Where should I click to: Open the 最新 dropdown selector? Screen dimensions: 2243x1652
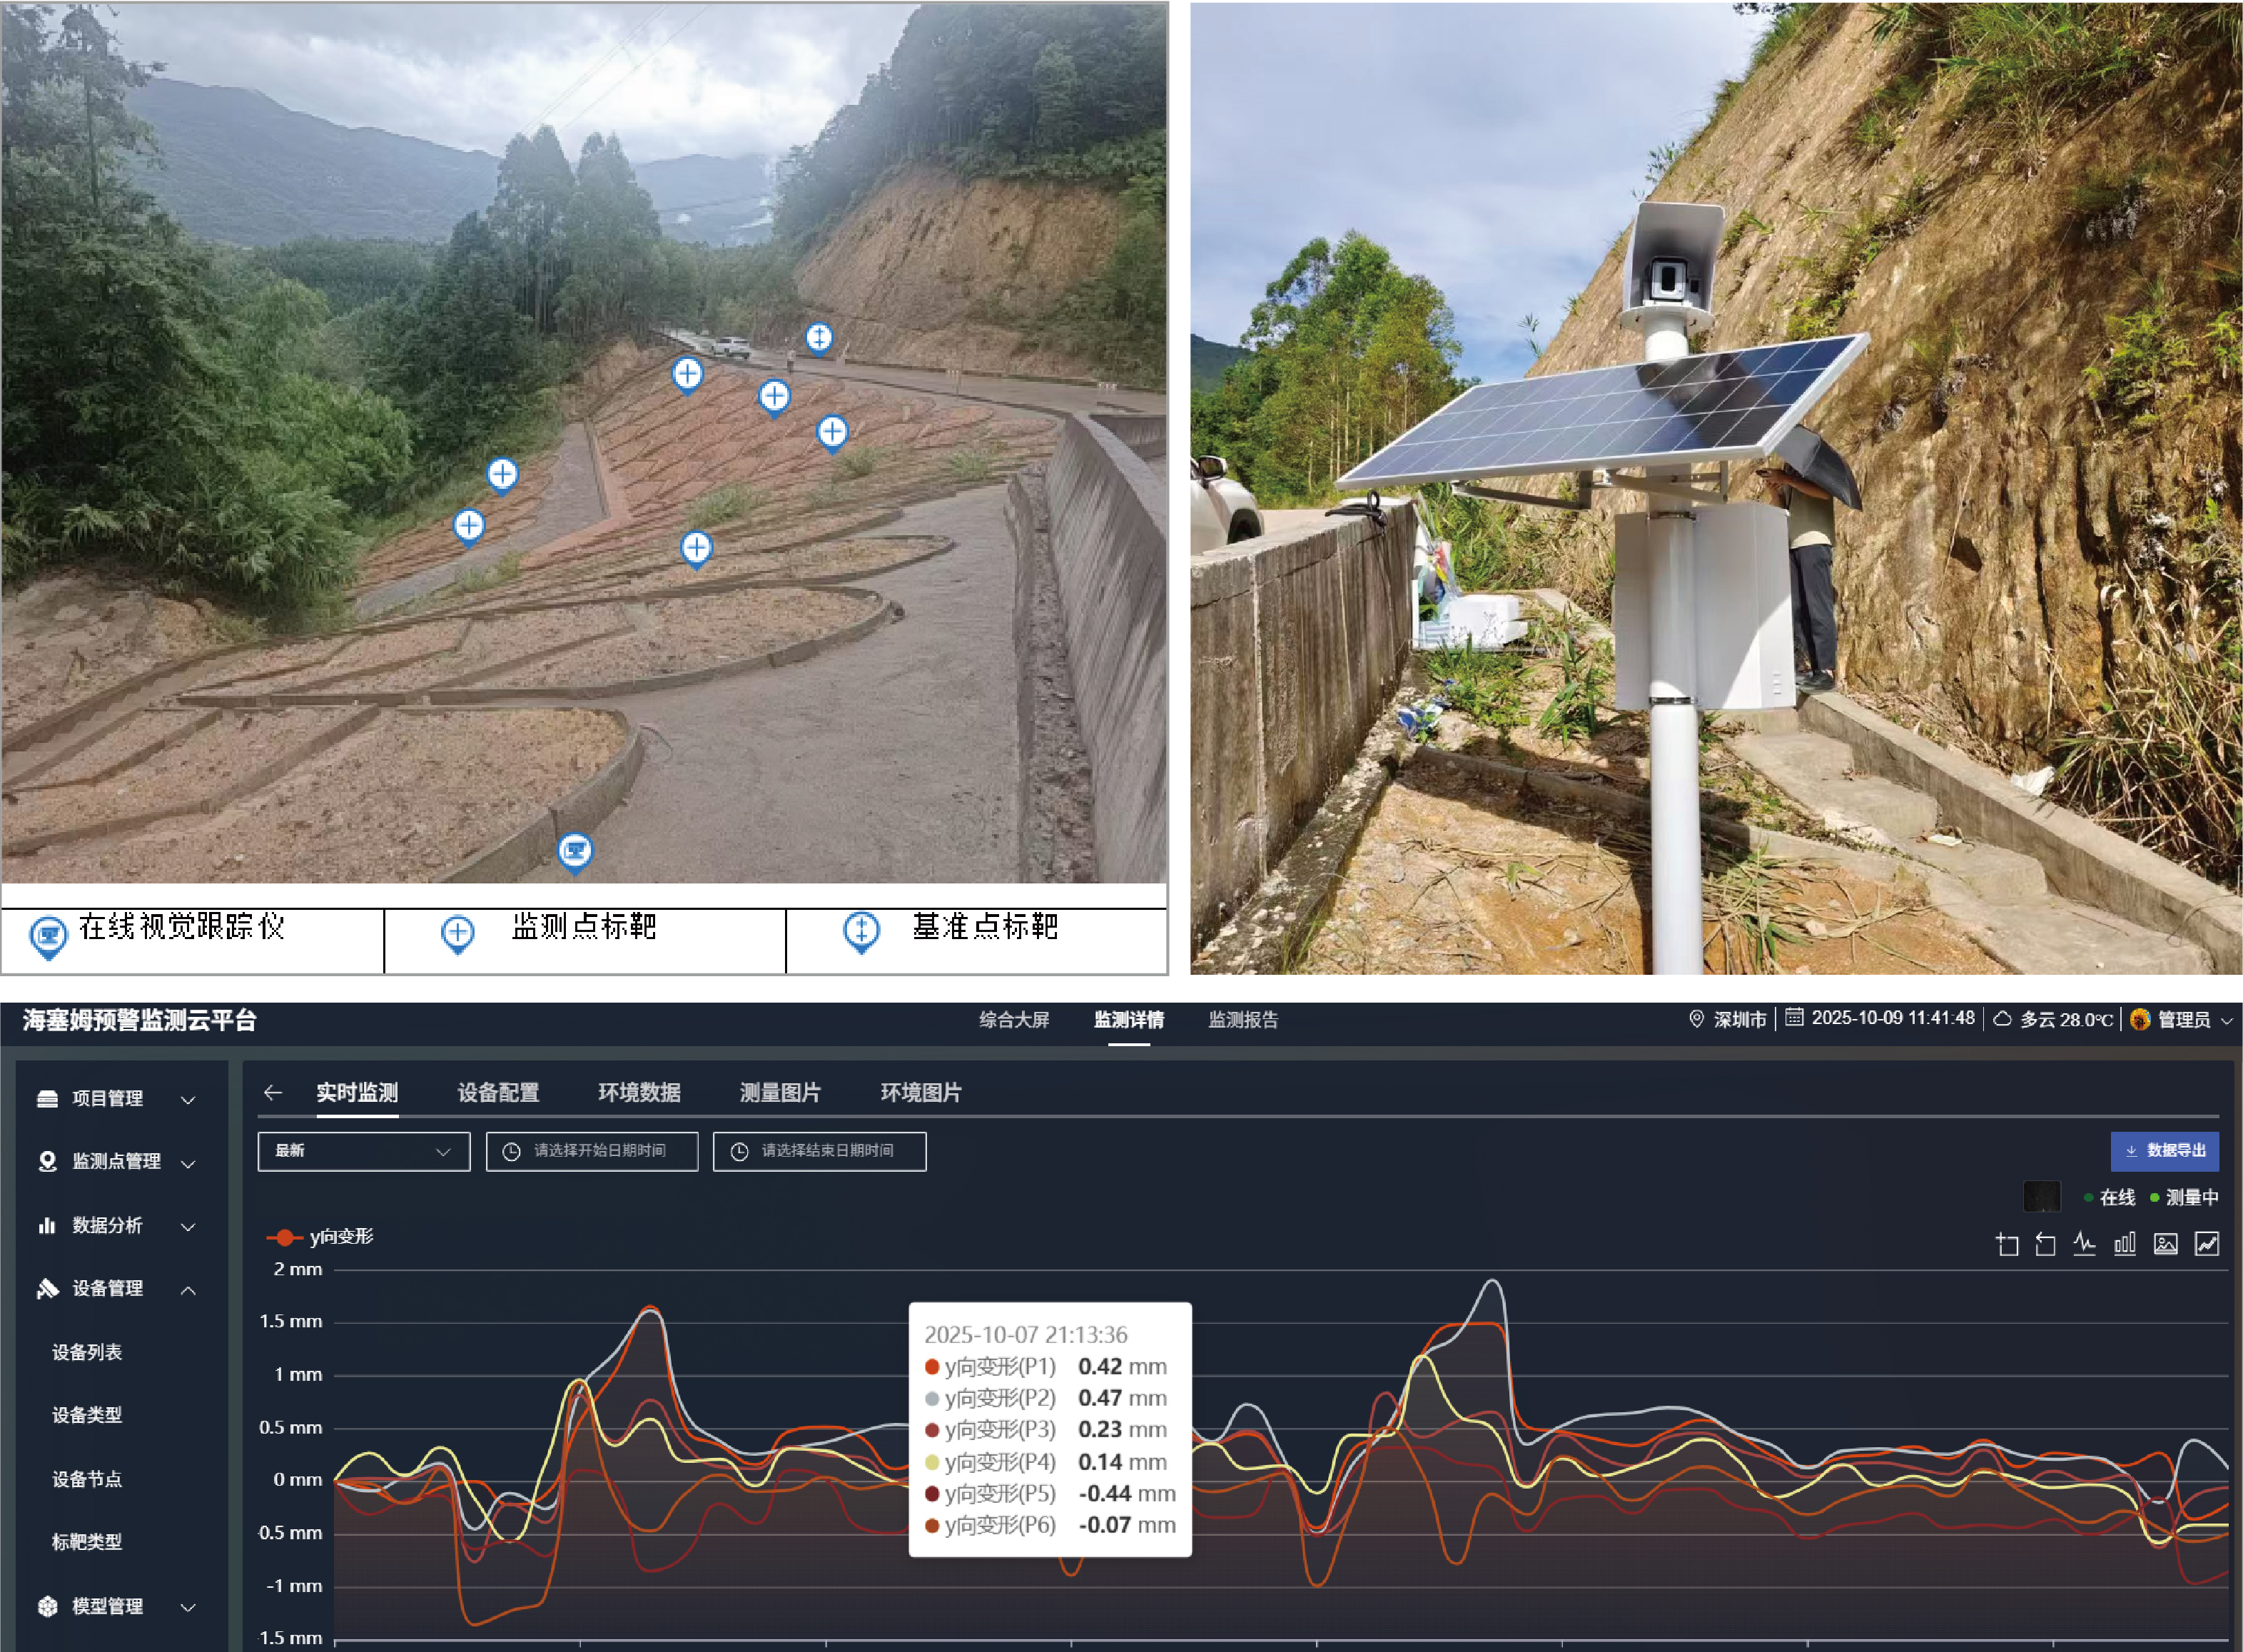tap(364, 1151)
